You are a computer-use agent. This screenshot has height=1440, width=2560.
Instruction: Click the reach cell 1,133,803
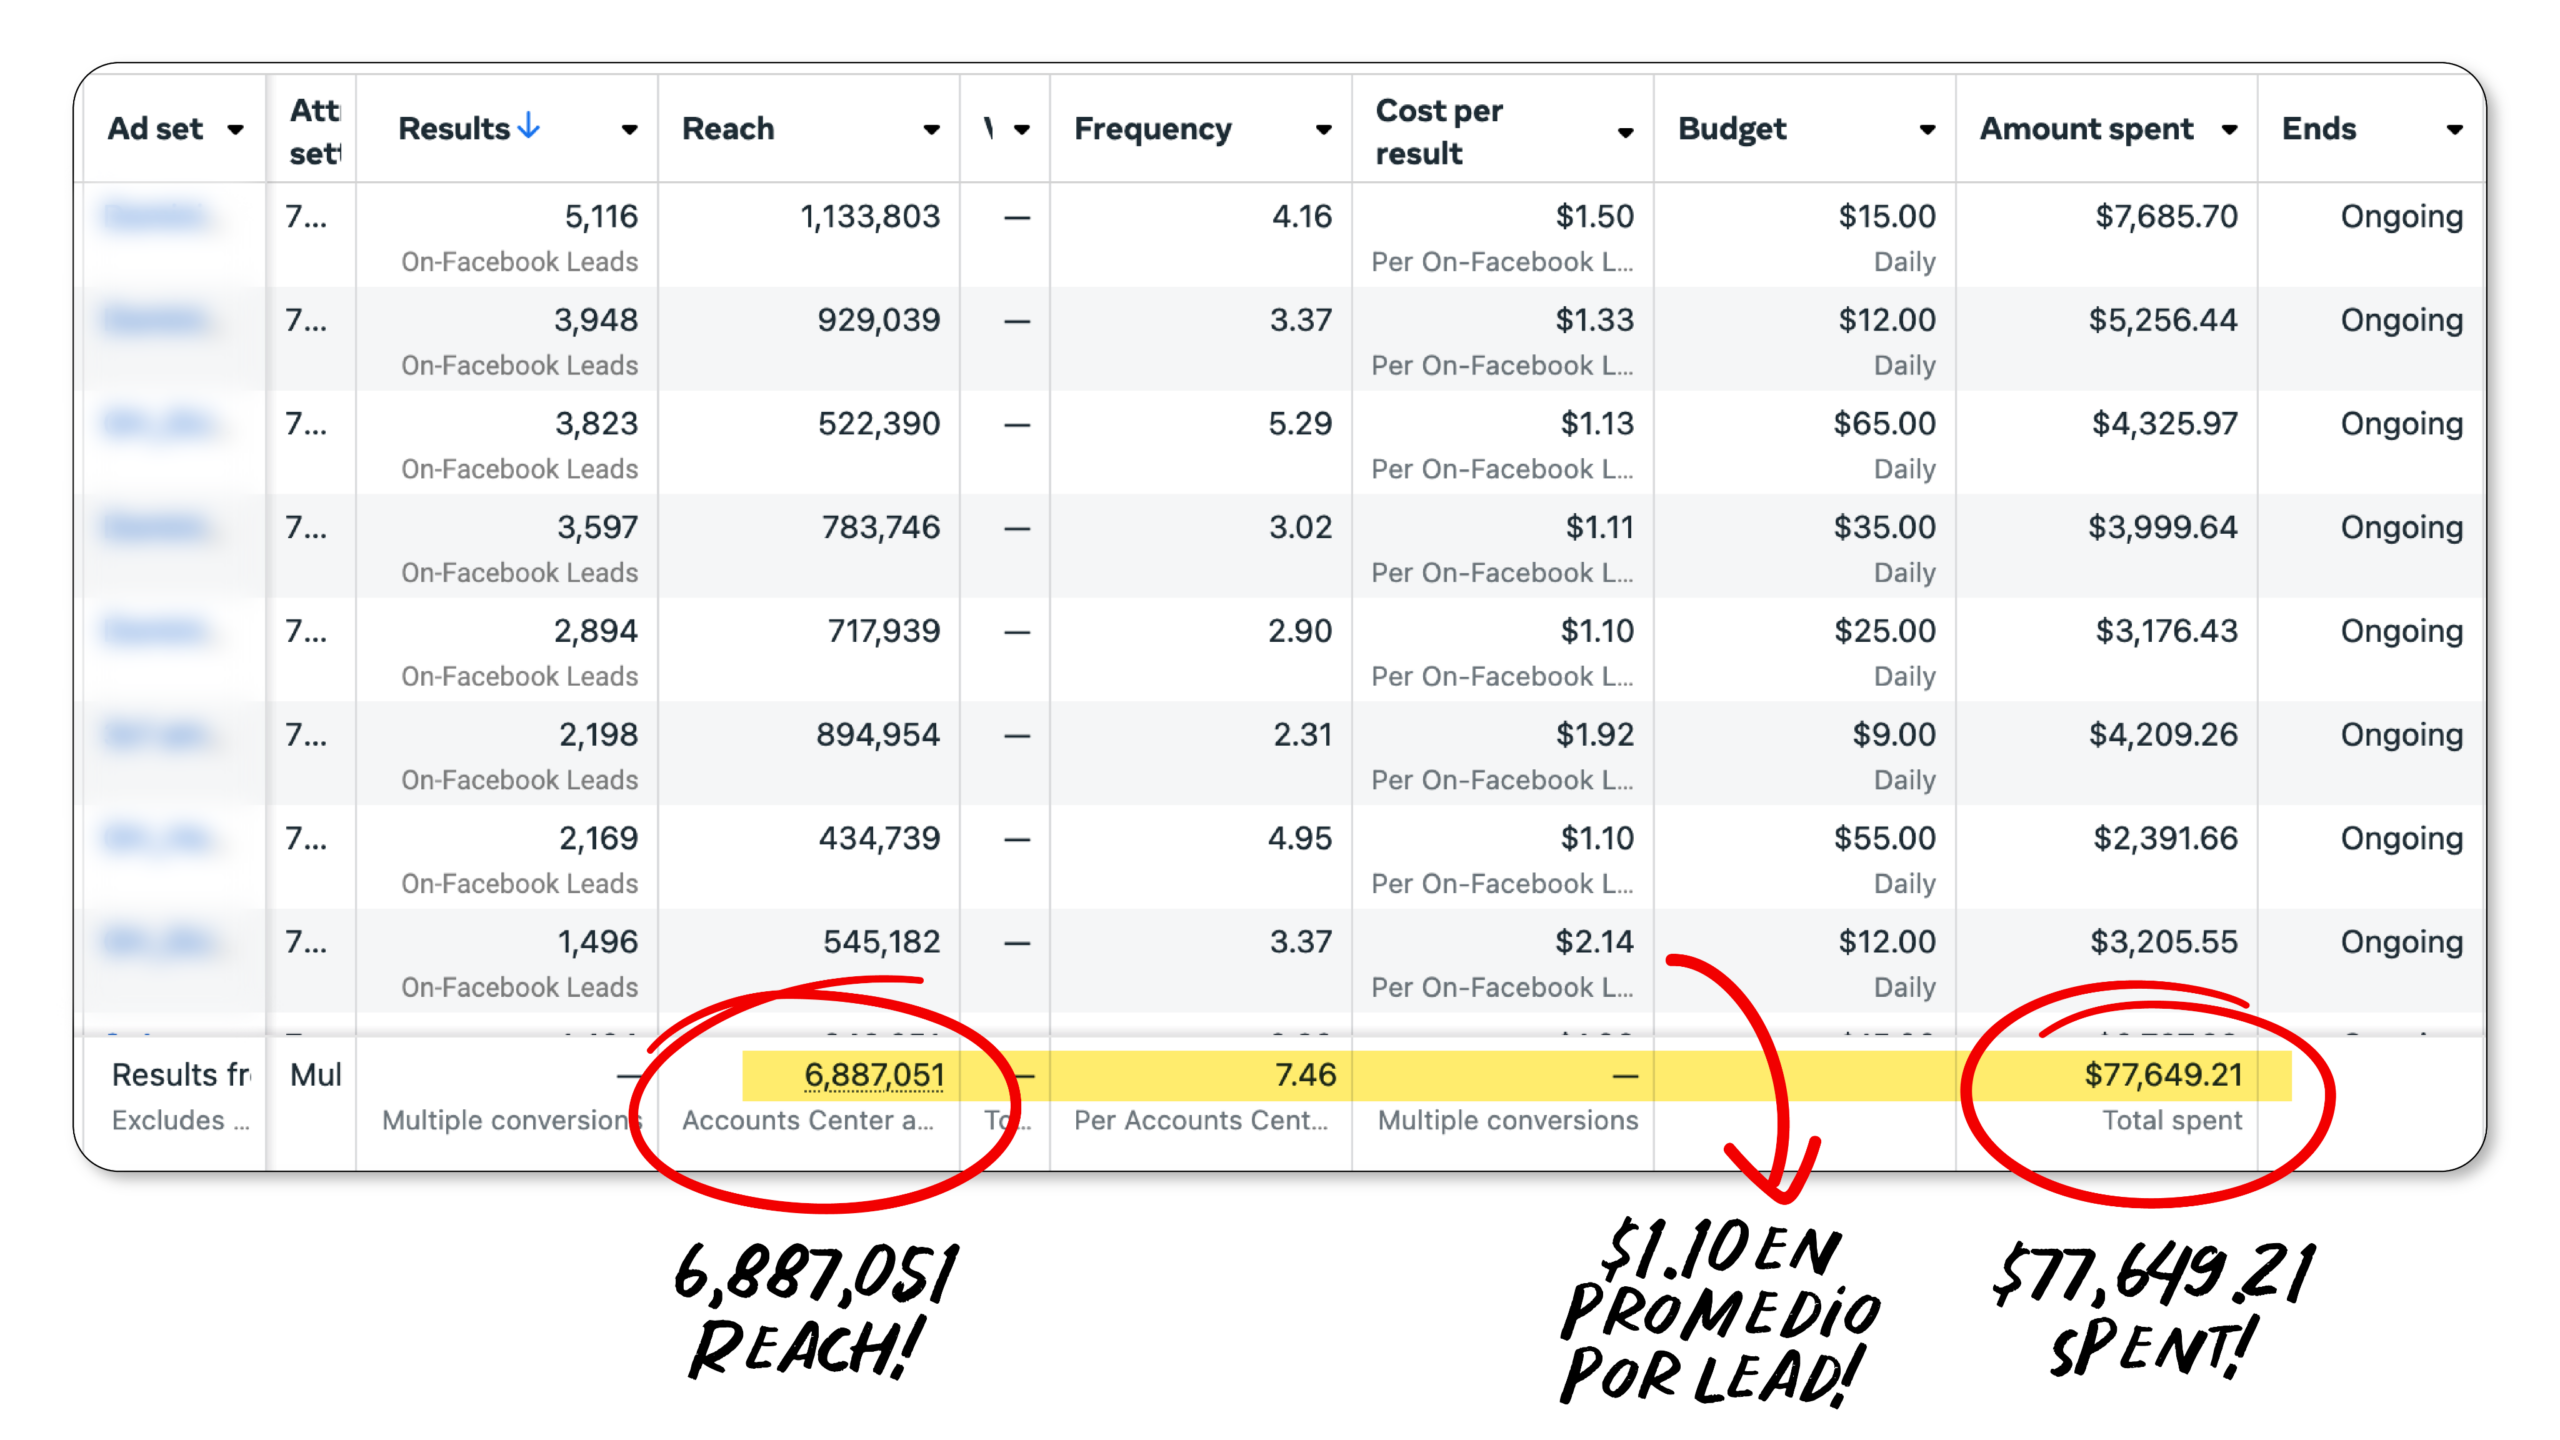tap(870, 216)
